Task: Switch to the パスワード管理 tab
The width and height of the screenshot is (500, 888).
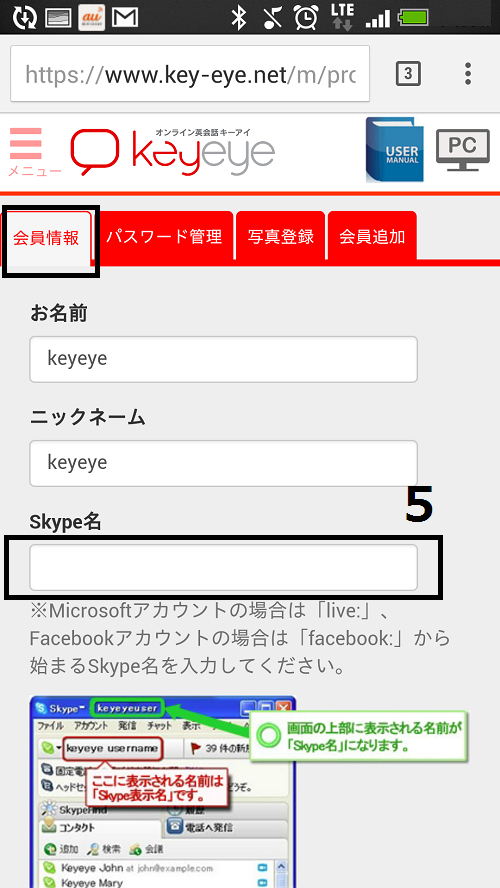Action: tap(164, 237)
